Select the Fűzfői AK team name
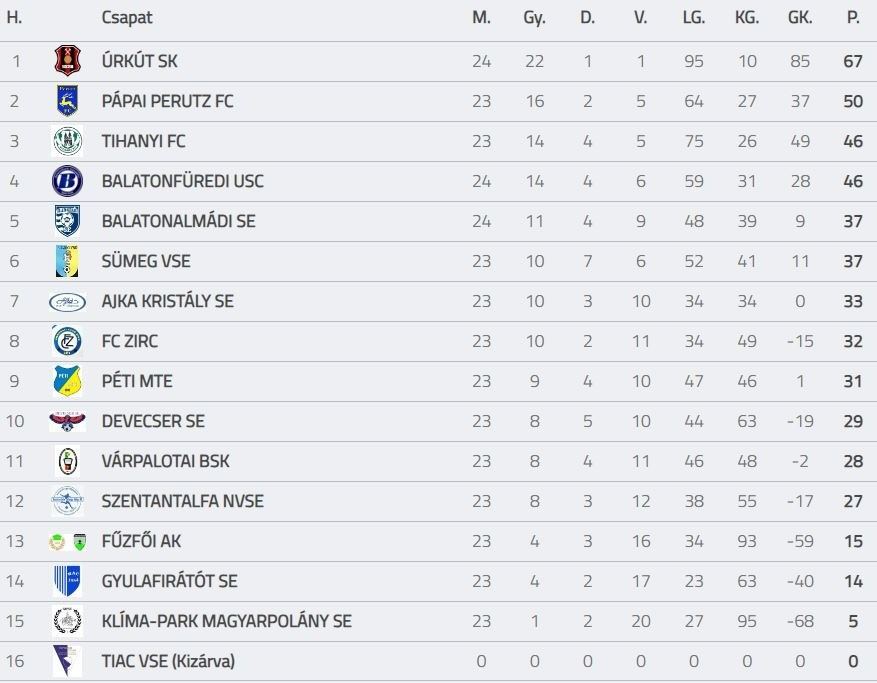The image size is (877, 683). click(x=141, y=541)
